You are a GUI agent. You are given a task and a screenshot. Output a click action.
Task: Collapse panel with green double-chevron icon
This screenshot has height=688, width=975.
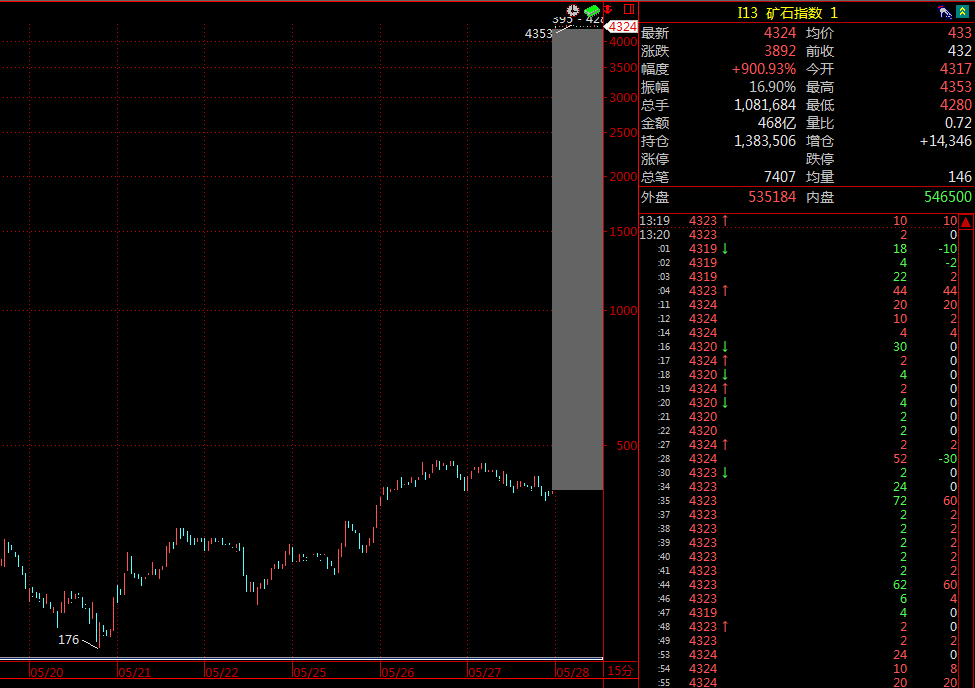(x=962, y=12)
